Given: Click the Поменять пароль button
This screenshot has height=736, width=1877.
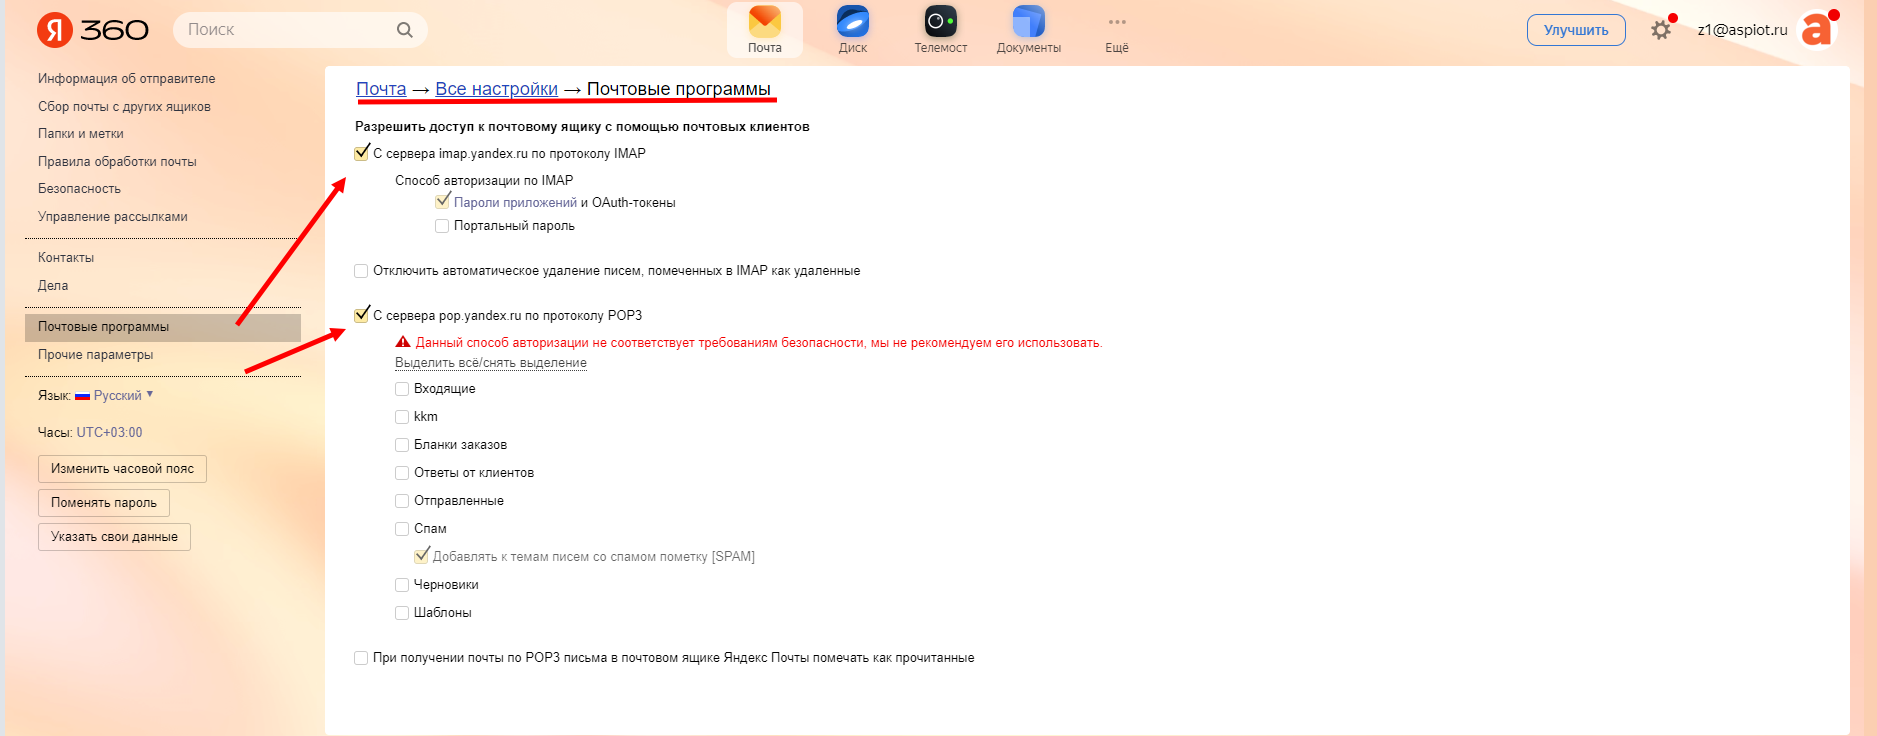Looking at the screenshot, I should click(104, 503).
